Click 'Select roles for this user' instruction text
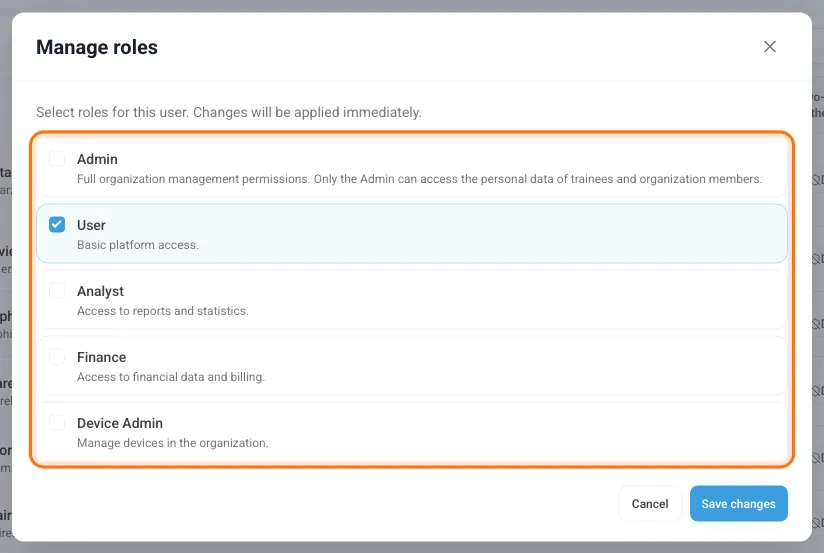824x553 pixels. pyautogui.click(x=229, y=112)
